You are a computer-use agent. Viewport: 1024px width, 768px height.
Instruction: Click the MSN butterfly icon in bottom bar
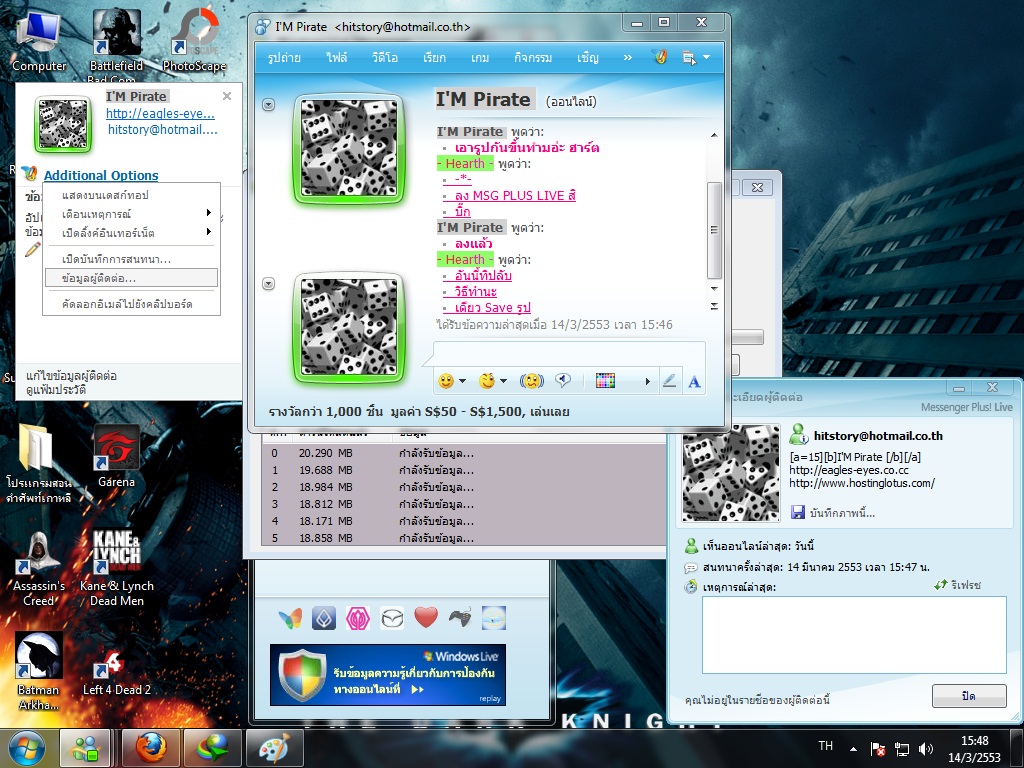tap(290, 618)
